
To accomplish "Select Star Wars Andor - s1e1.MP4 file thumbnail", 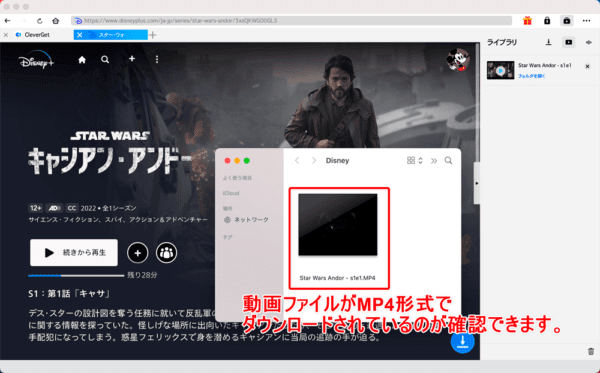I will 338,225.
